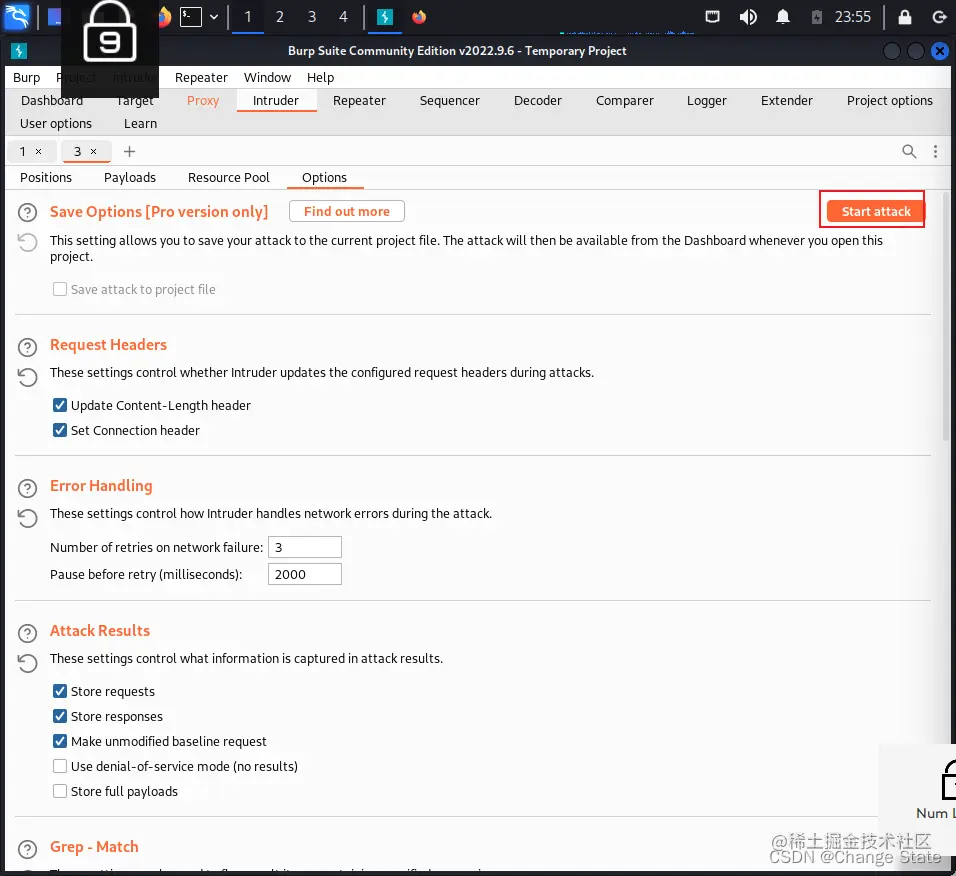
Task: Open the Project options tab
Action: click(890, 101)
